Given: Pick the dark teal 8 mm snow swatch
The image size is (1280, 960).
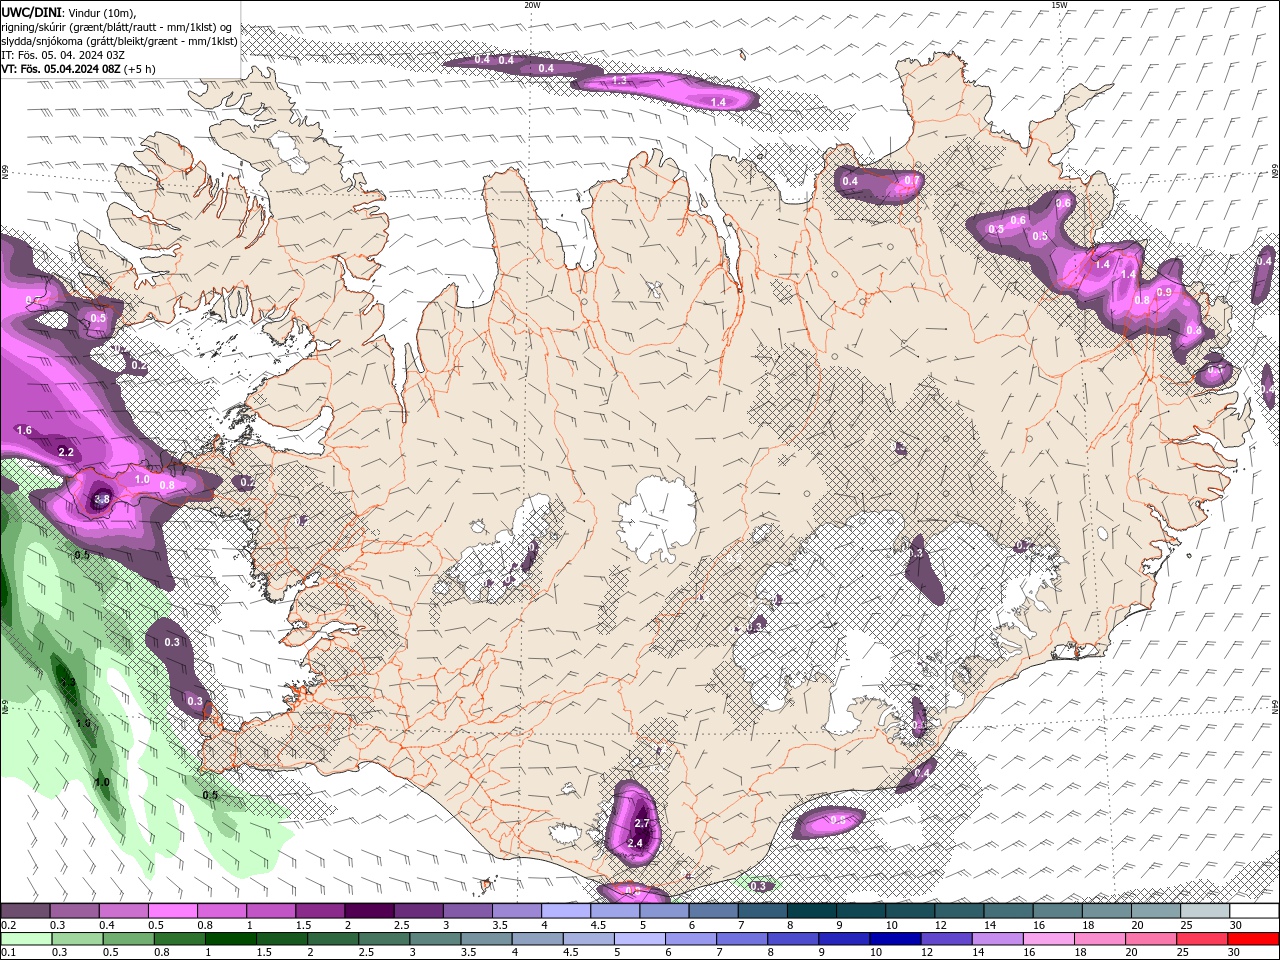Looking at the screenshot, I should (x=811, y=911).
